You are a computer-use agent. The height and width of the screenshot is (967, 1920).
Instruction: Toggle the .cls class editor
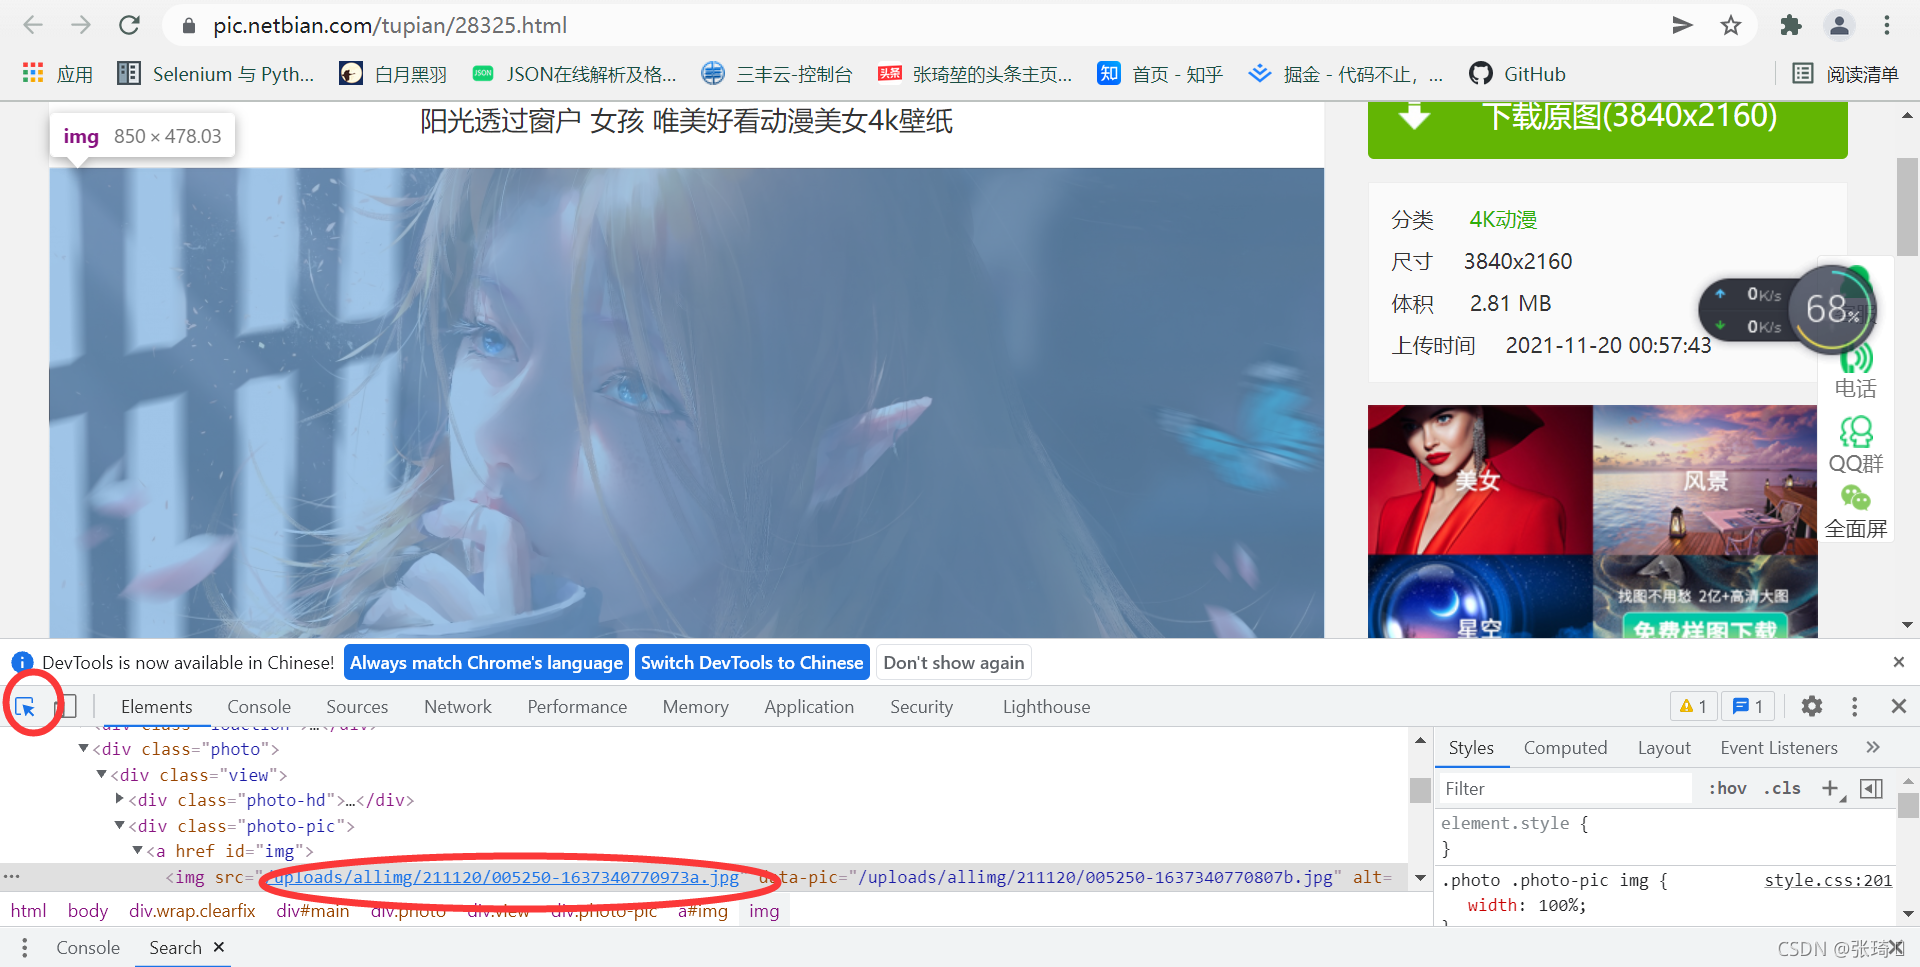point(1782,789)
